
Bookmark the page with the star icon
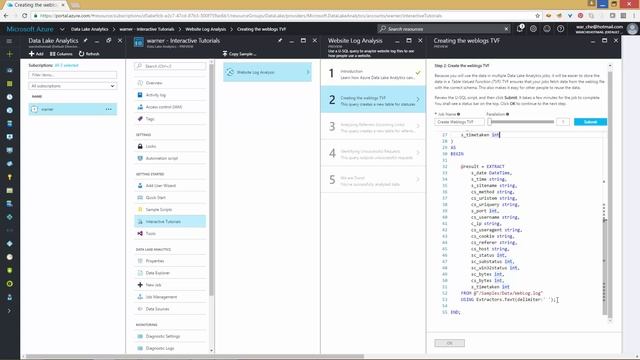(x=537, y=16)
